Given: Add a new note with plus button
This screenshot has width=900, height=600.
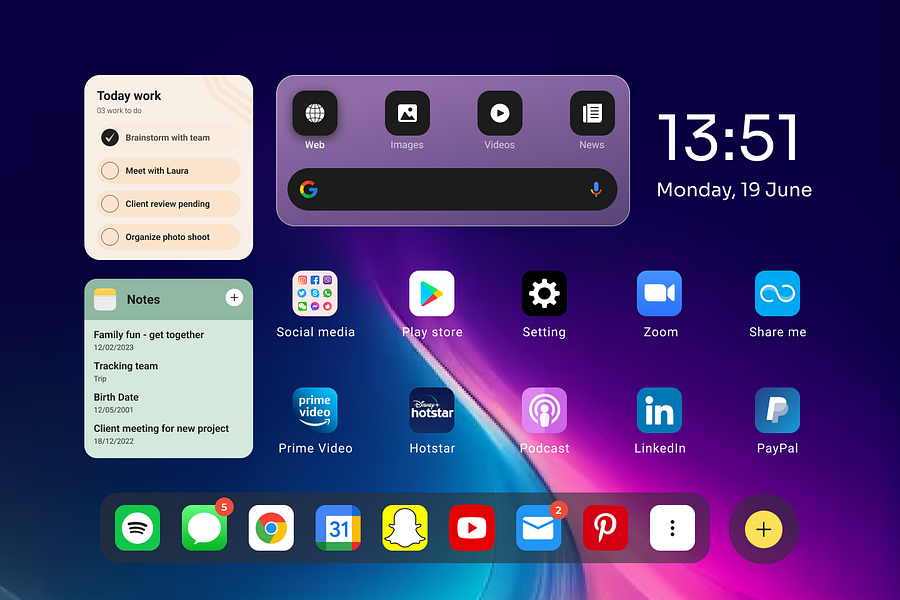Looking at the screenshot, I should coord(234,297).
